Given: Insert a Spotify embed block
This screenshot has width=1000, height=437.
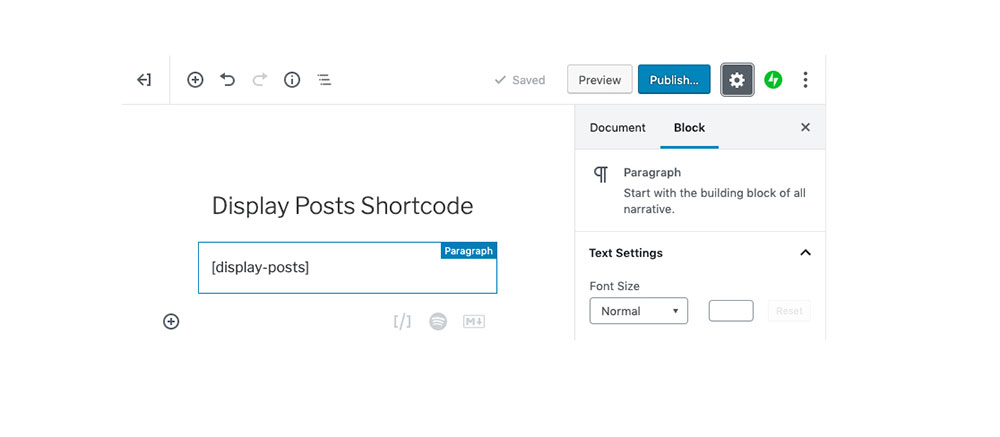Looking at the screenshot, I should (438, 321).
